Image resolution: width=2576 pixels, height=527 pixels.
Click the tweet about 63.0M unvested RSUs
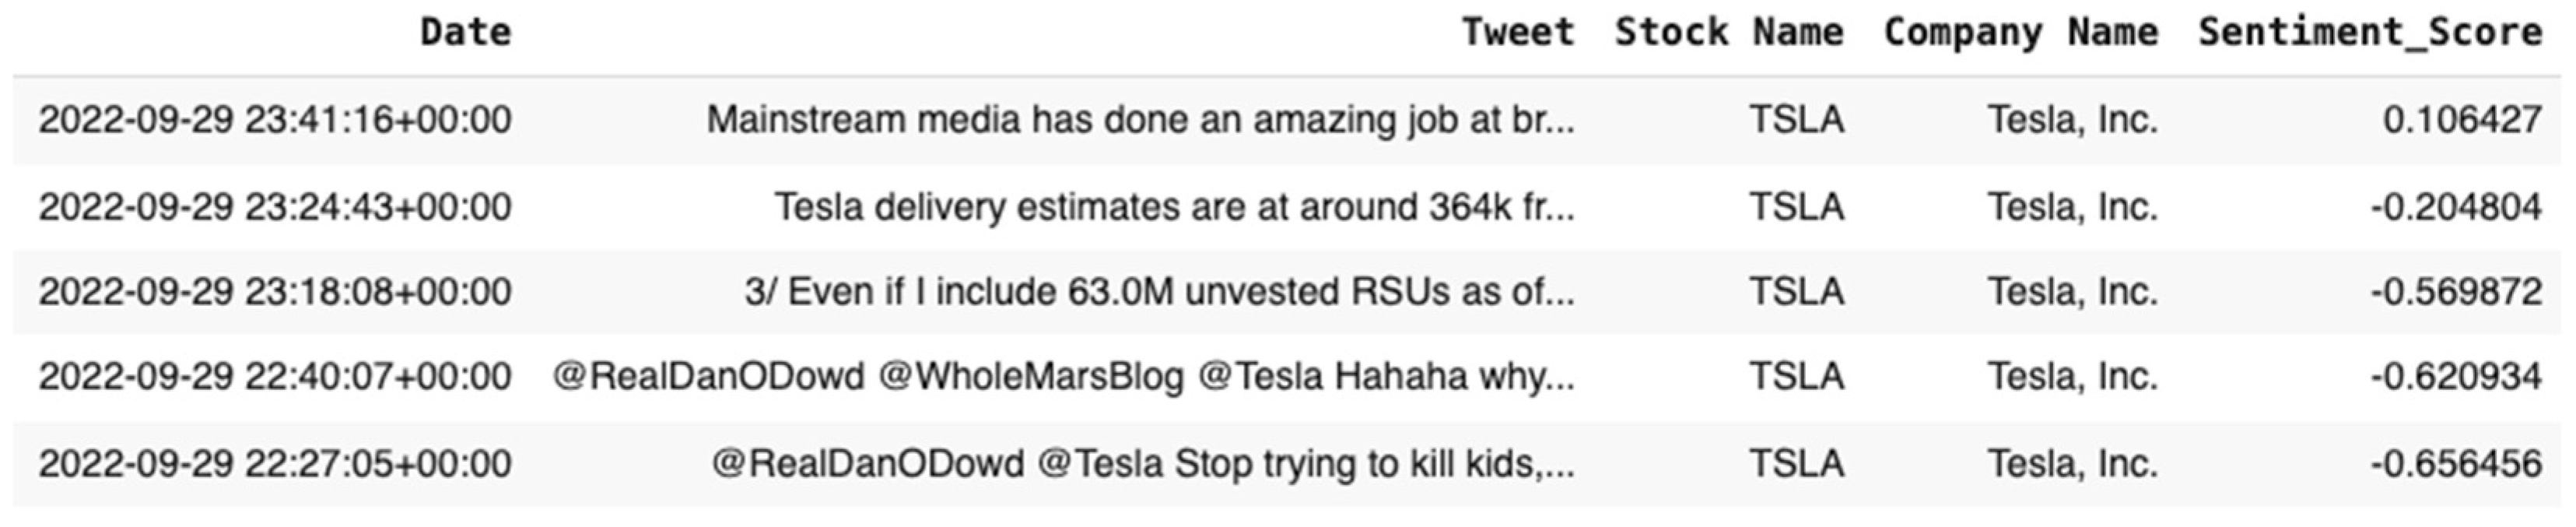1159,292
